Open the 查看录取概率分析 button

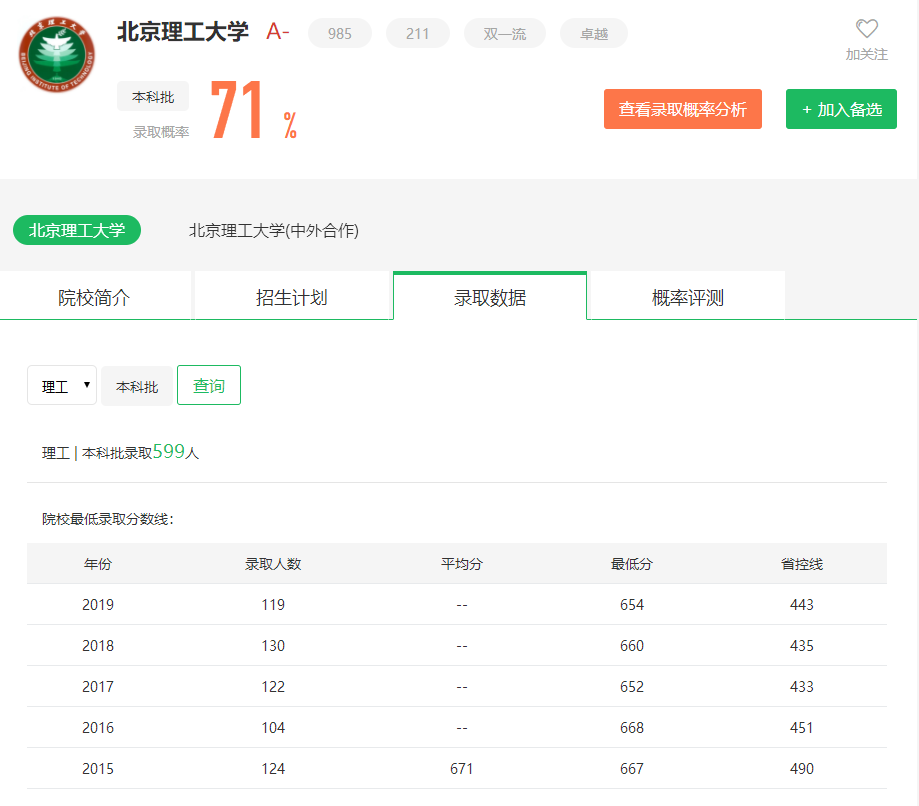click(682, 109)
